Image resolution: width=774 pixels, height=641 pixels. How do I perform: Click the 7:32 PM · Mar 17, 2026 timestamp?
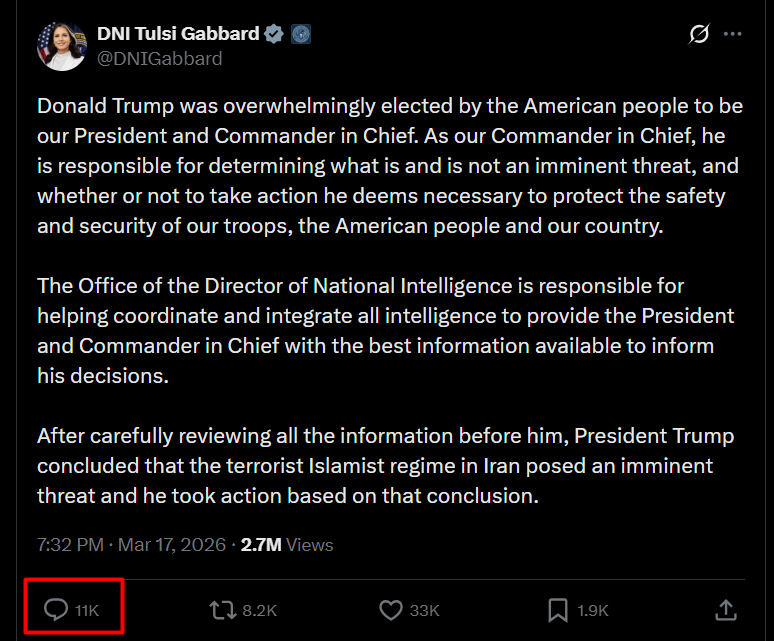click(131, 545)
